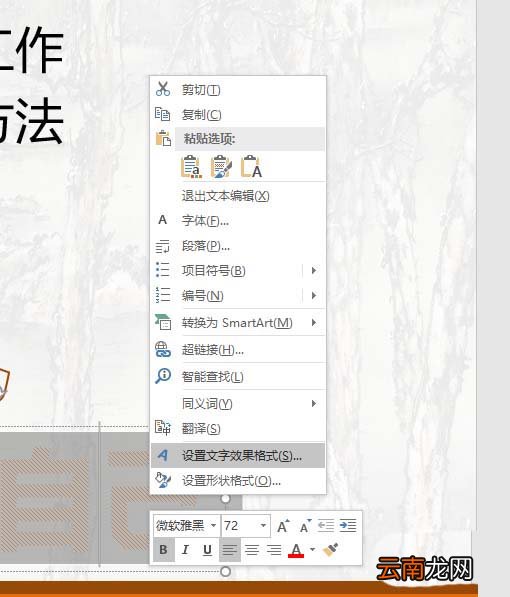Open the font size 72 dropdown
Image resolution: width=510 pixels, height=597 pixels.
pos(263,525)
